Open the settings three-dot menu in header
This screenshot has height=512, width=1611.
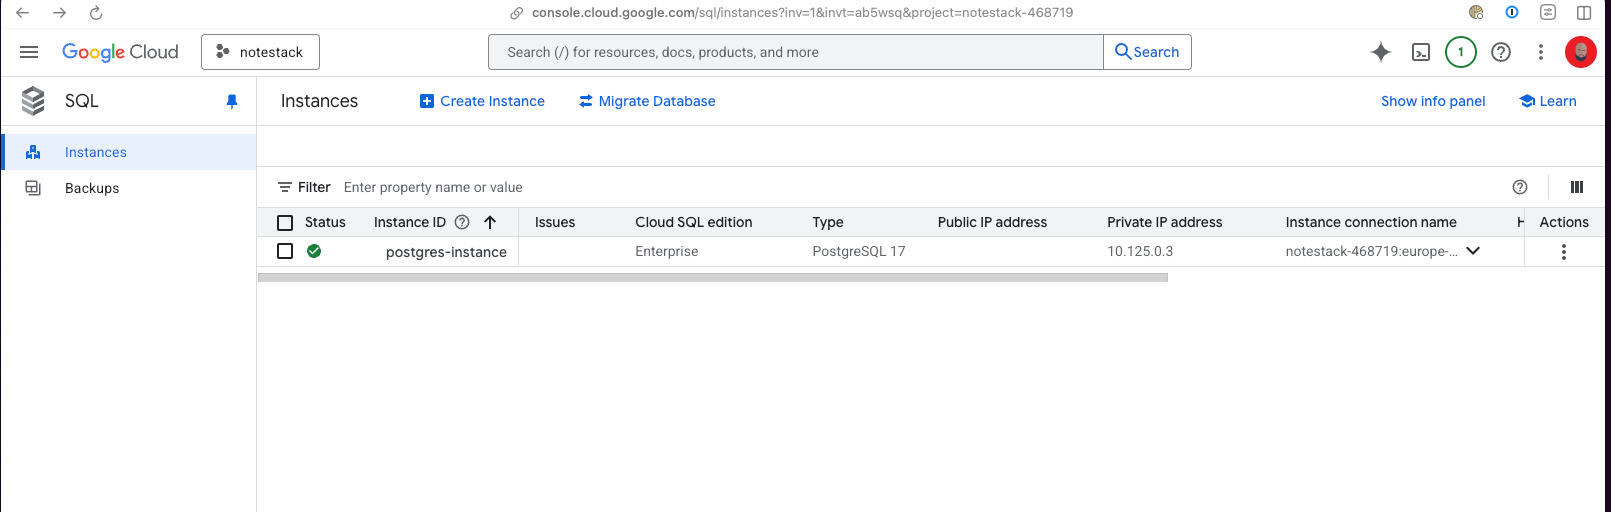point(1541,52)
